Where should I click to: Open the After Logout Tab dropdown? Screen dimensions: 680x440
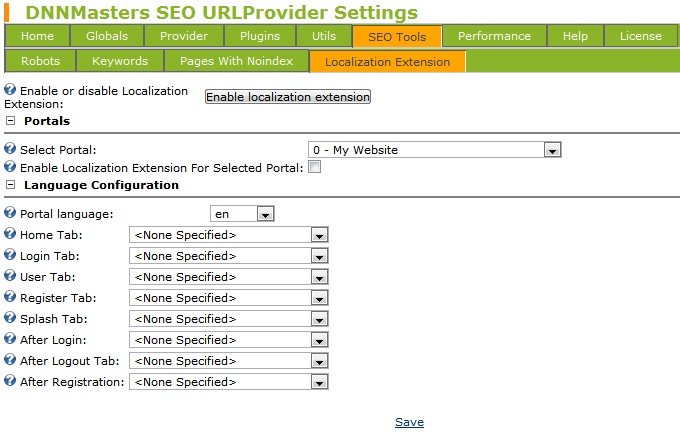pos(229,361)
